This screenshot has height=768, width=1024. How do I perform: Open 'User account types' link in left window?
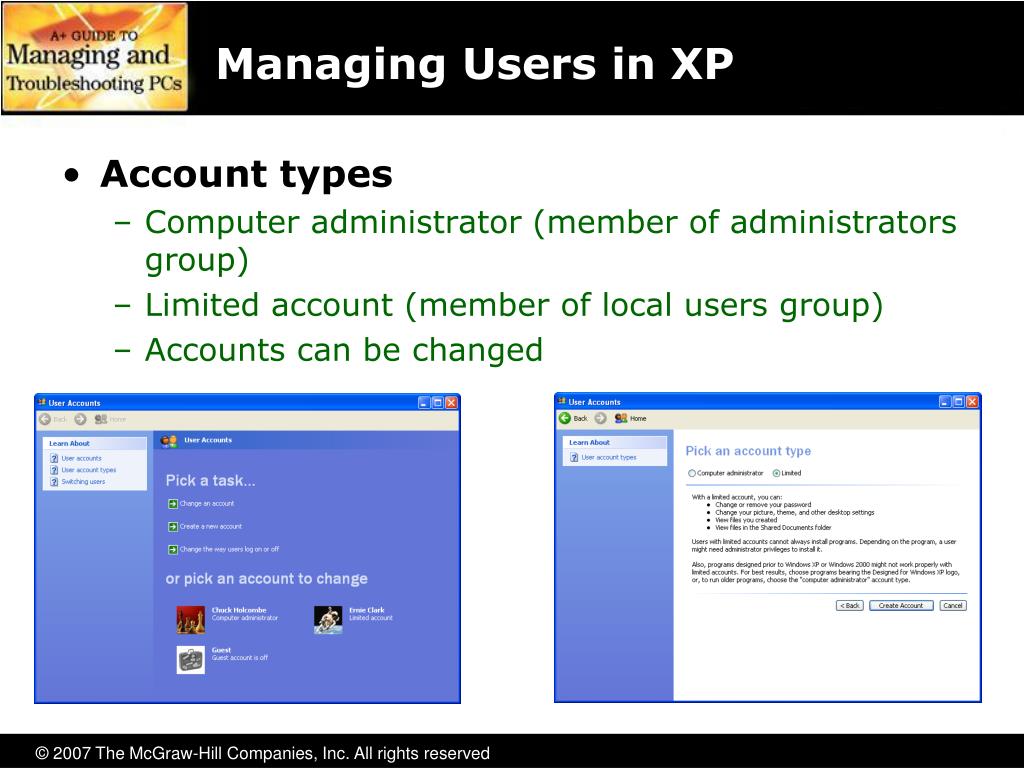click(88, 470)
